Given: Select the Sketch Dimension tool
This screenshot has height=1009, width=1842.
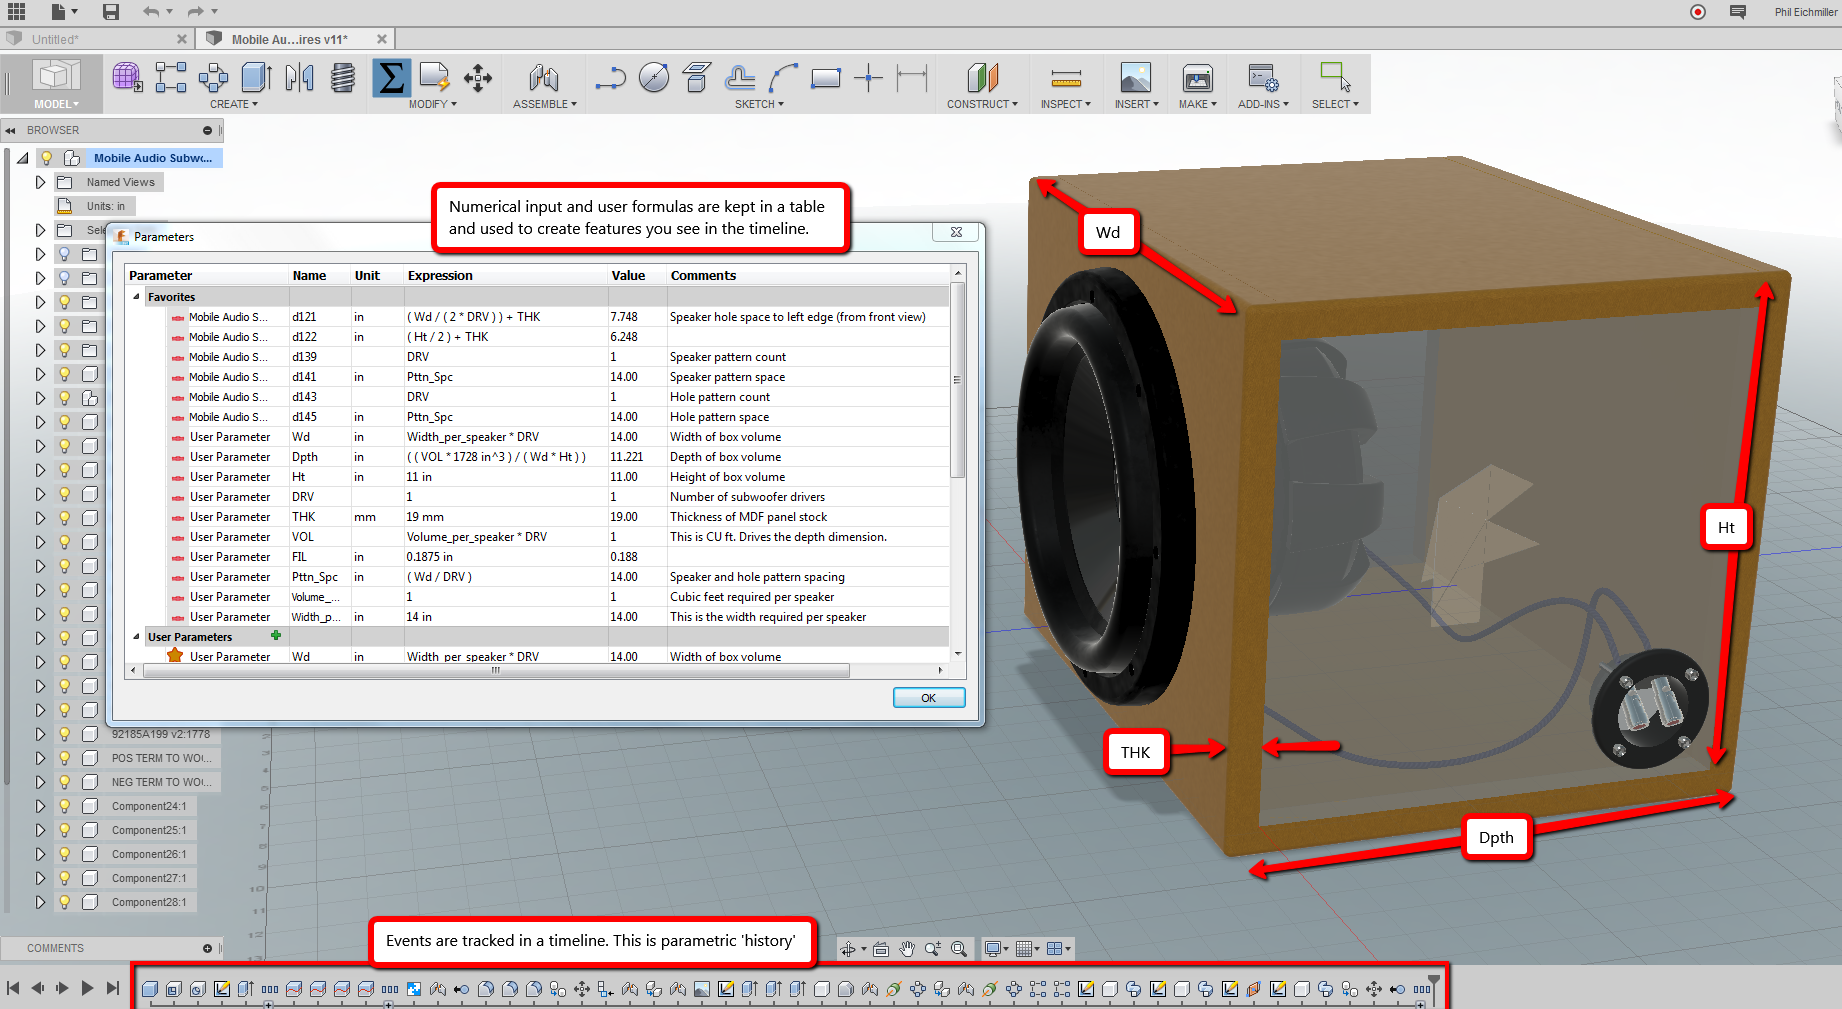Looking at the screenshot, I should pyautogui.click(x=912, y=77).
